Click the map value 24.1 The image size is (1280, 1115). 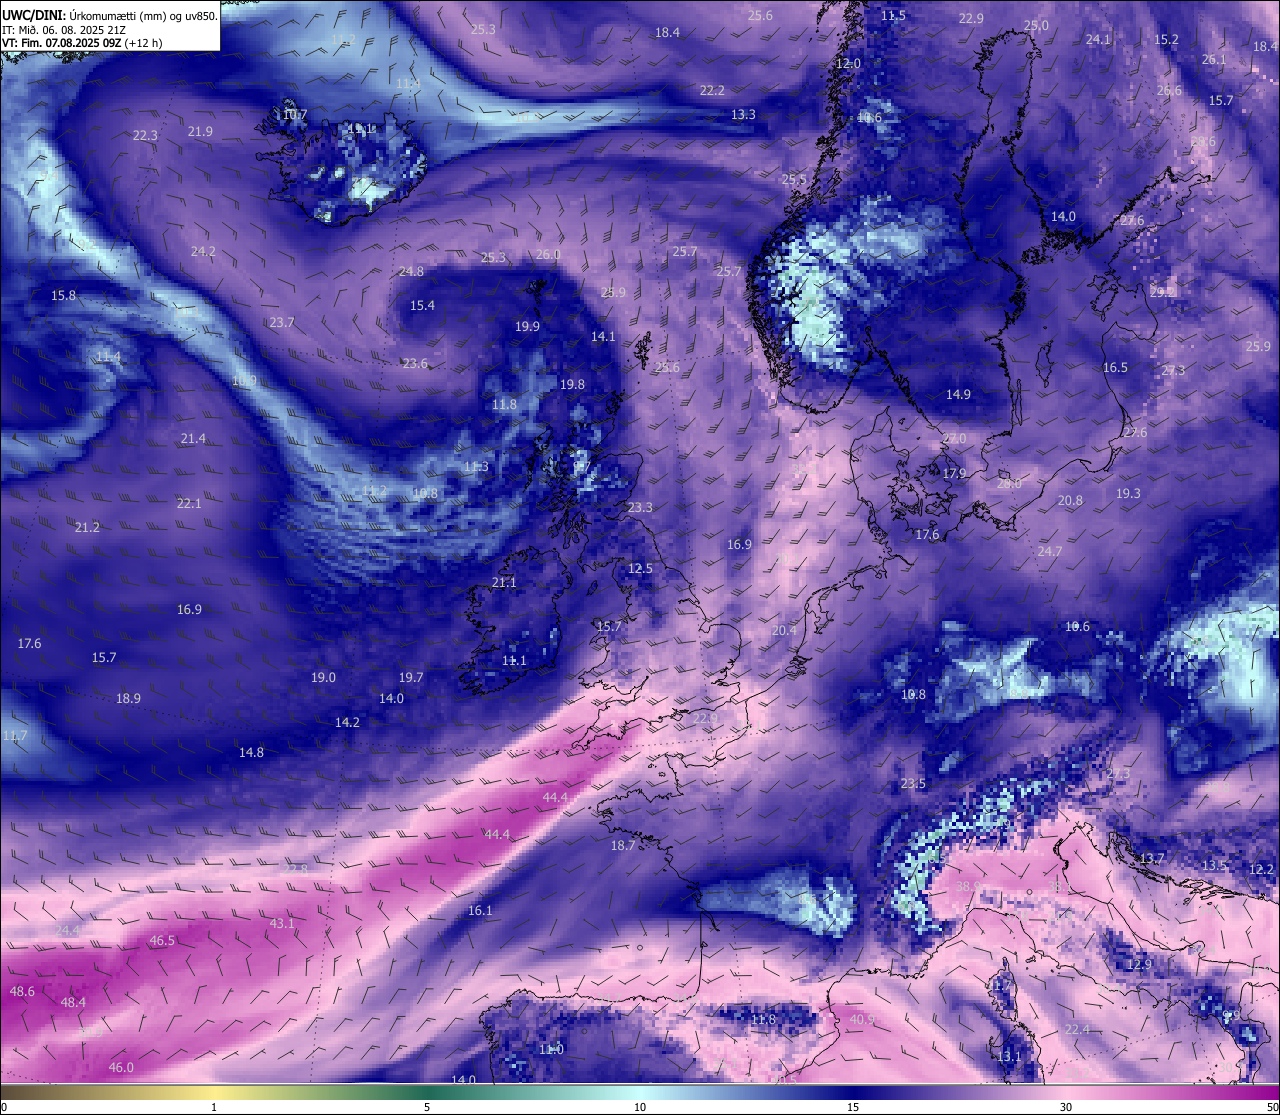click(x=1098, y=39)
